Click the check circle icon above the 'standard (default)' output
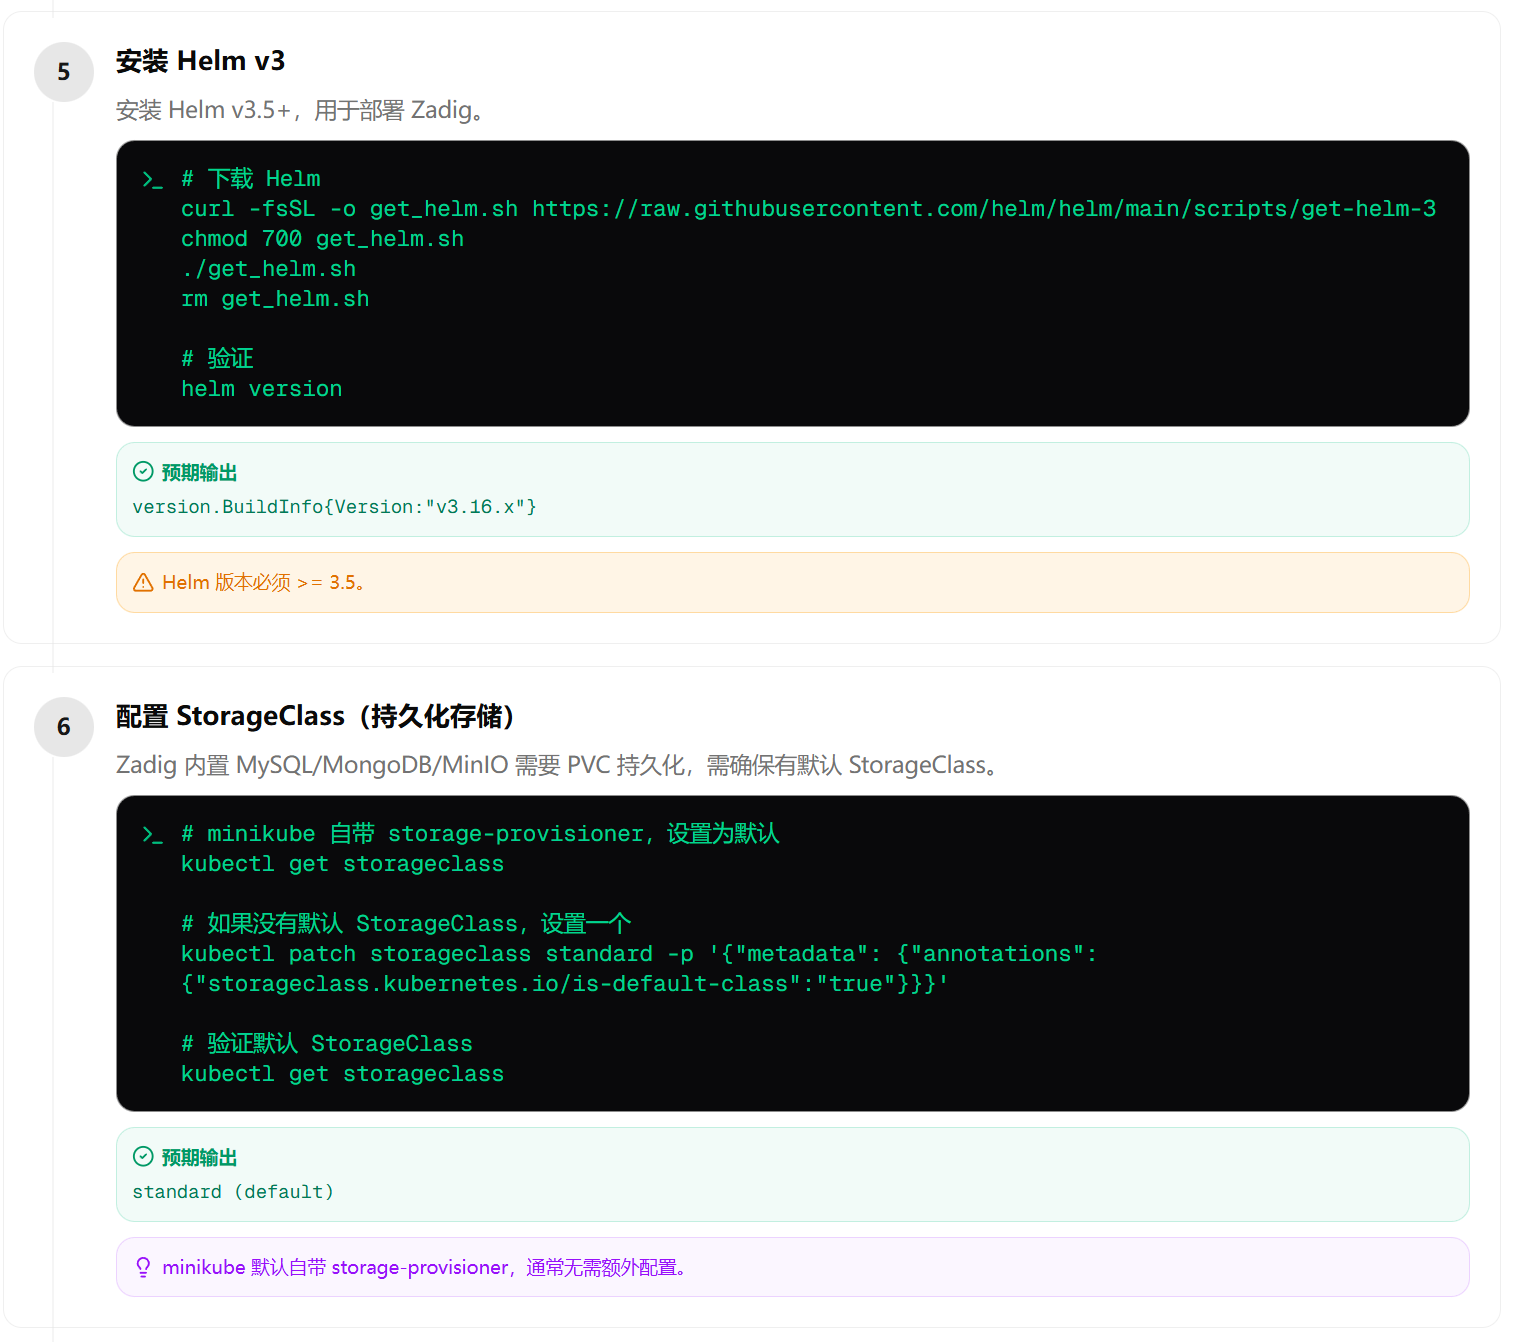The width and height of the screenshot is (1520, 1342). click(143, 1157)
